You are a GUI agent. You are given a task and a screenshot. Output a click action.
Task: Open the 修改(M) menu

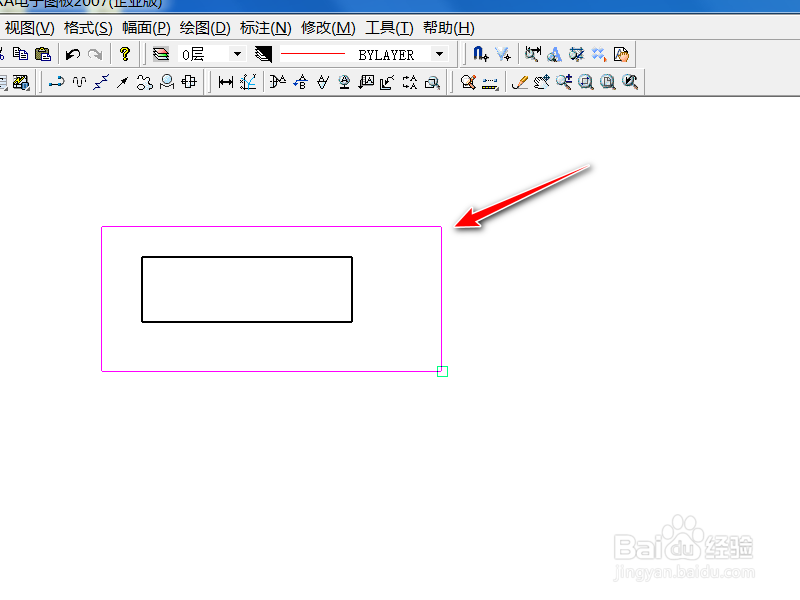pos(328,28)
